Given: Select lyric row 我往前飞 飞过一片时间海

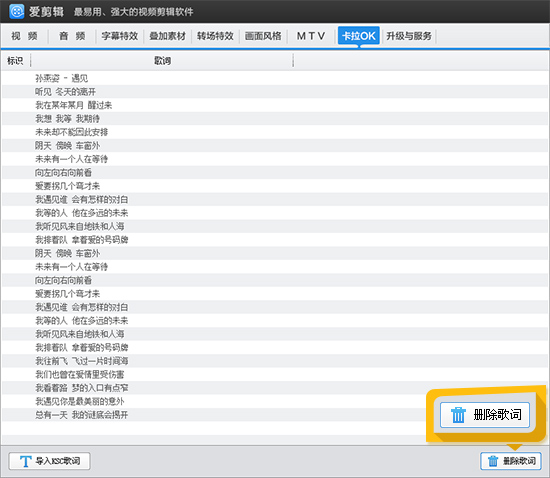Looking at the screenshot, I should click(275, 361).
